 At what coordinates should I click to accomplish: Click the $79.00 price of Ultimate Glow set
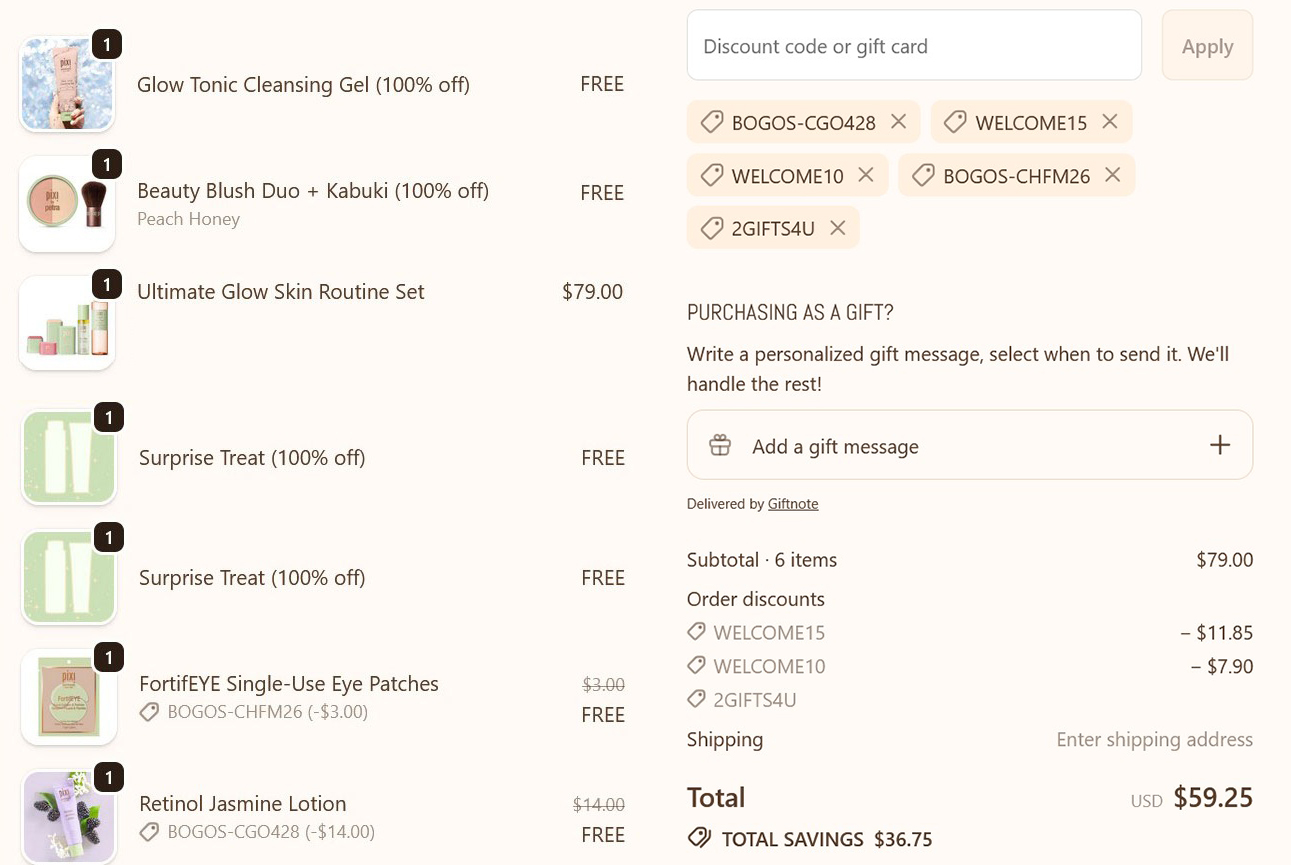(592, 291)
